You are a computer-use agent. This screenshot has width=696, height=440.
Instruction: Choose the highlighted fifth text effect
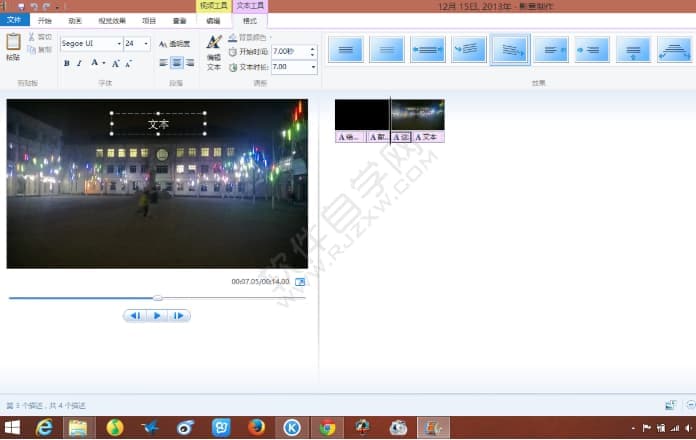510,49
